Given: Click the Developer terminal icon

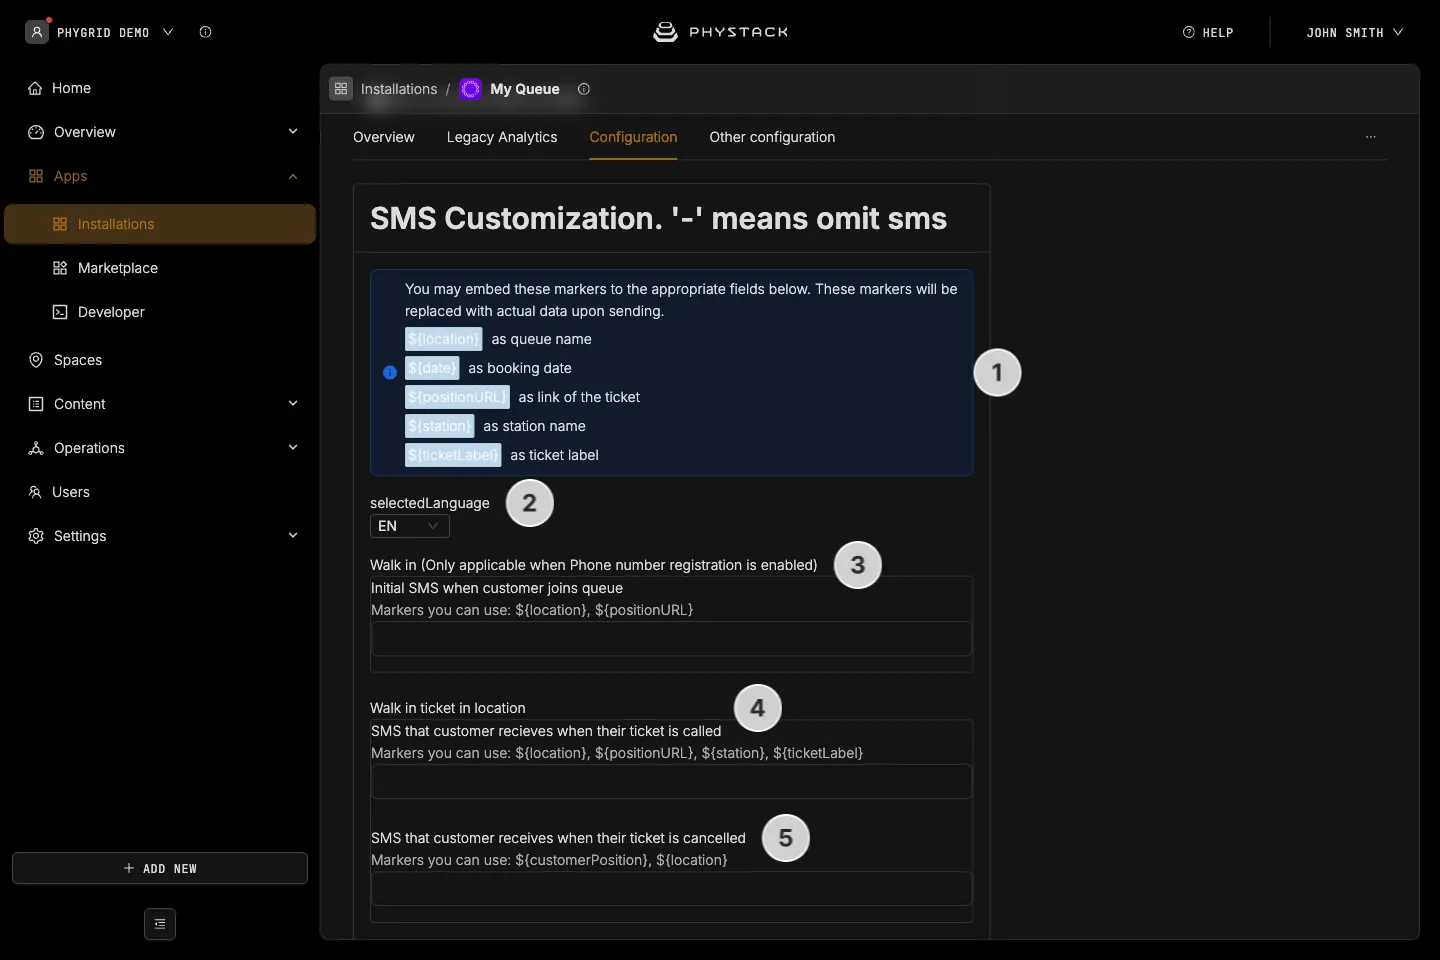Looking at the screenshot, I should point(60,312).
